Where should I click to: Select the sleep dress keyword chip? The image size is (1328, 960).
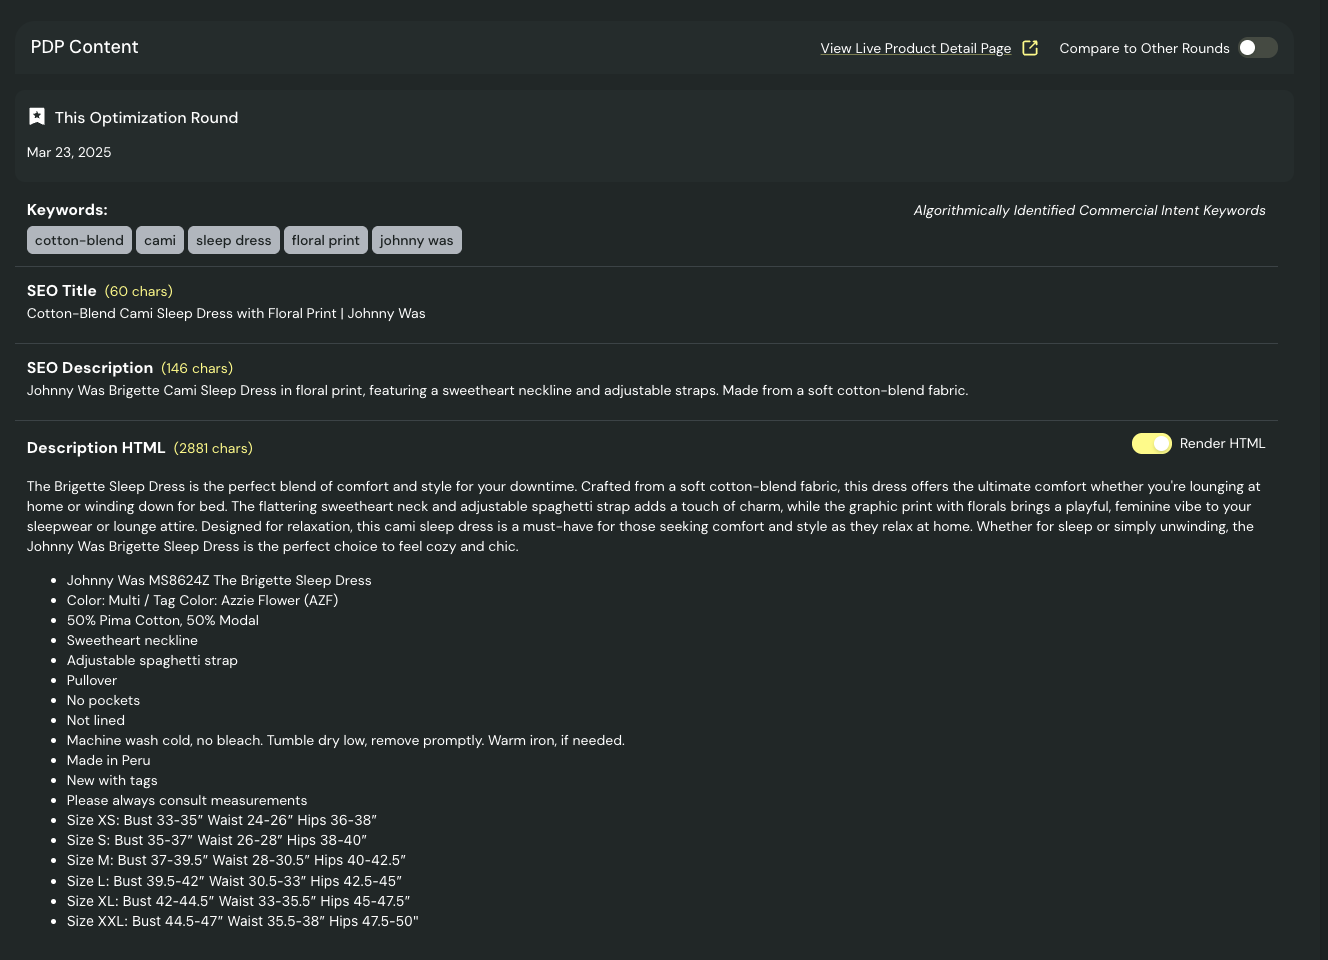pos(233,240)
